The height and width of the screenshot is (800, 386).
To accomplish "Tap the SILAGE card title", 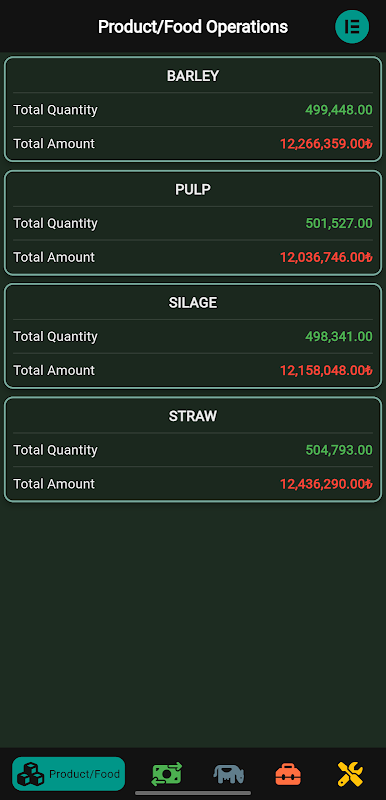I will (193, 303).
